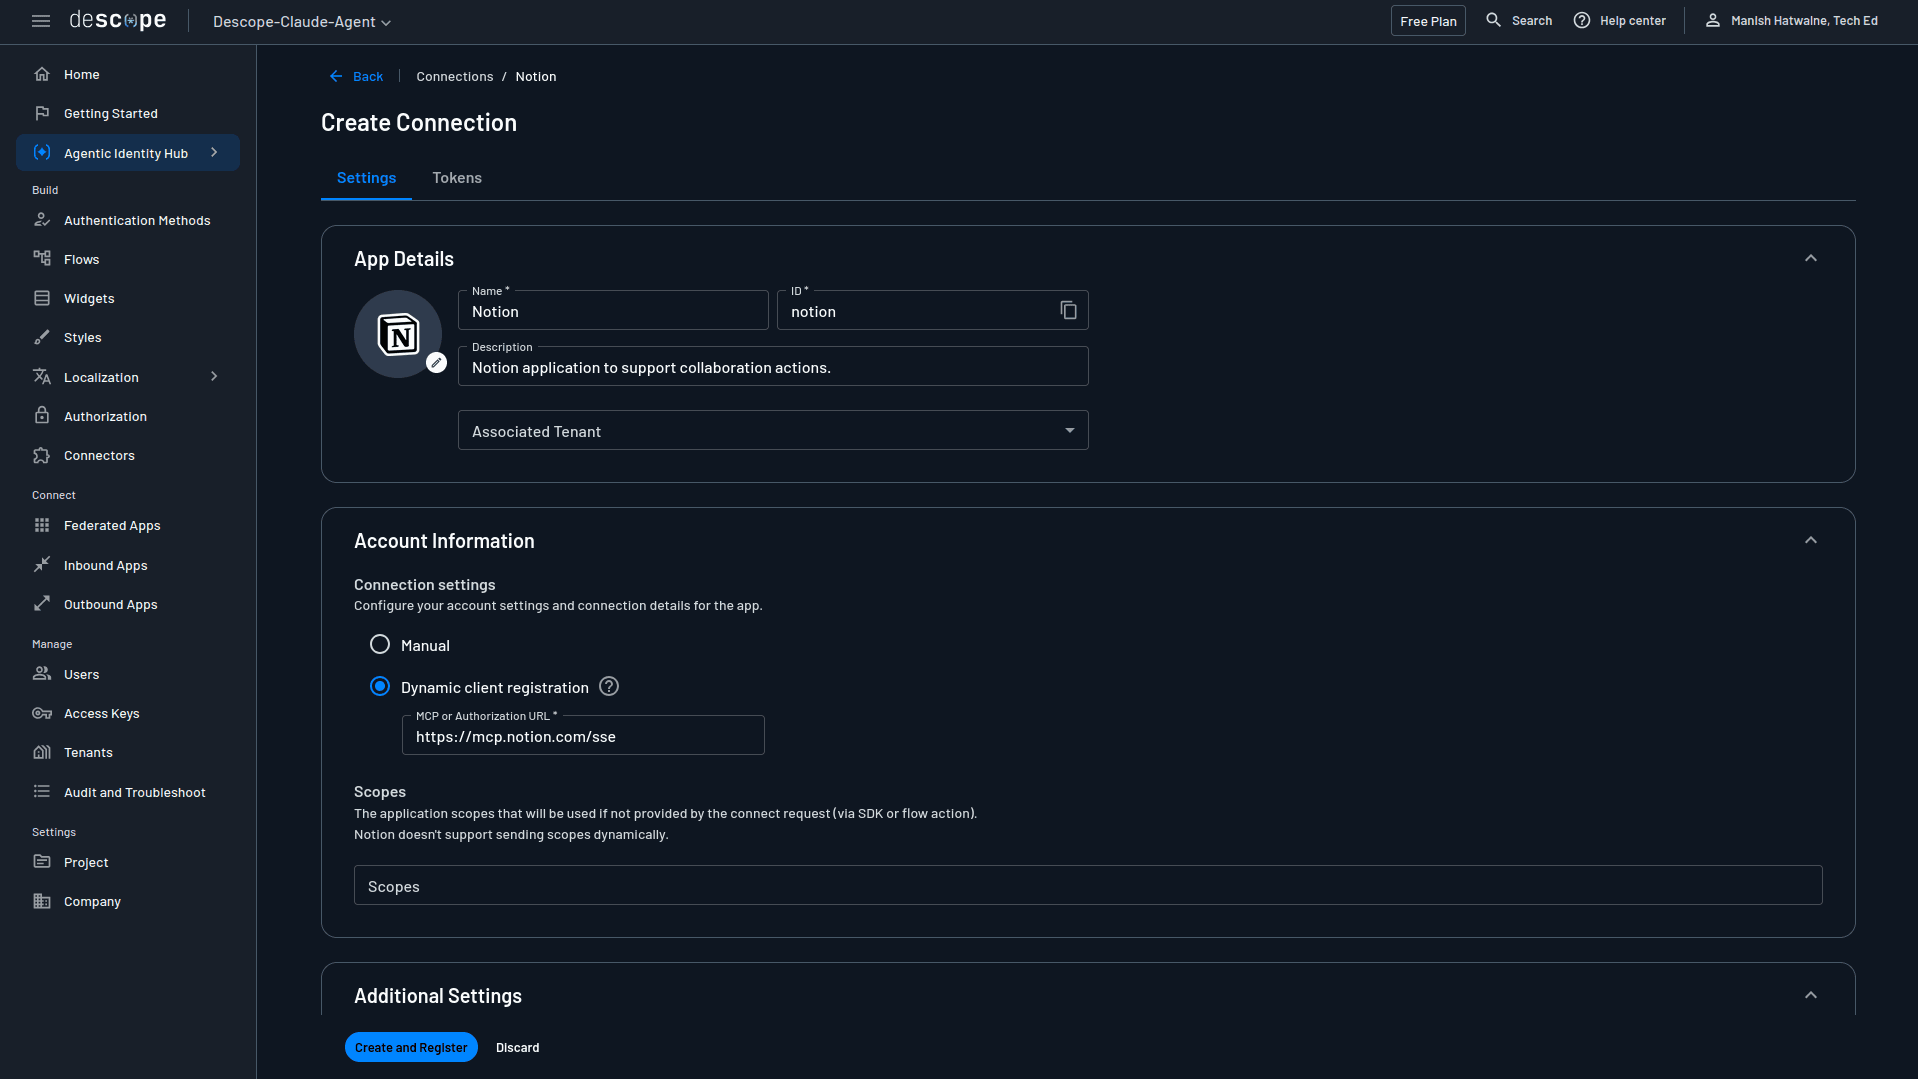Click the Outbound Apps arrow icon

pos(42,604)
